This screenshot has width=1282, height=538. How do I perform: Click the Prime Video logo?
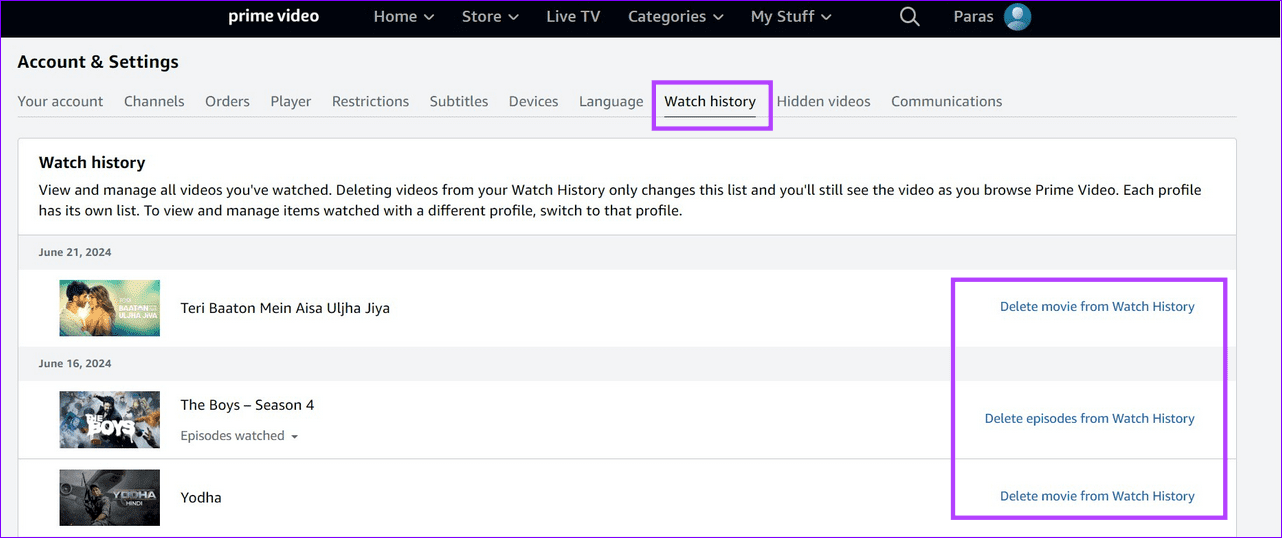tap(275, 16)
